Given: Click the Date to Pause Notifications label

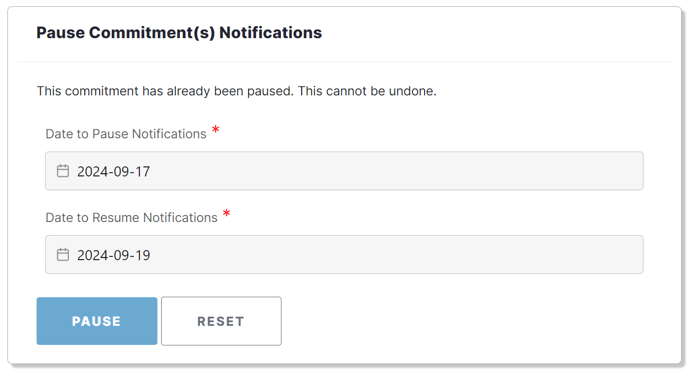Looking at the screenshot, I should [x=126, y=134].
